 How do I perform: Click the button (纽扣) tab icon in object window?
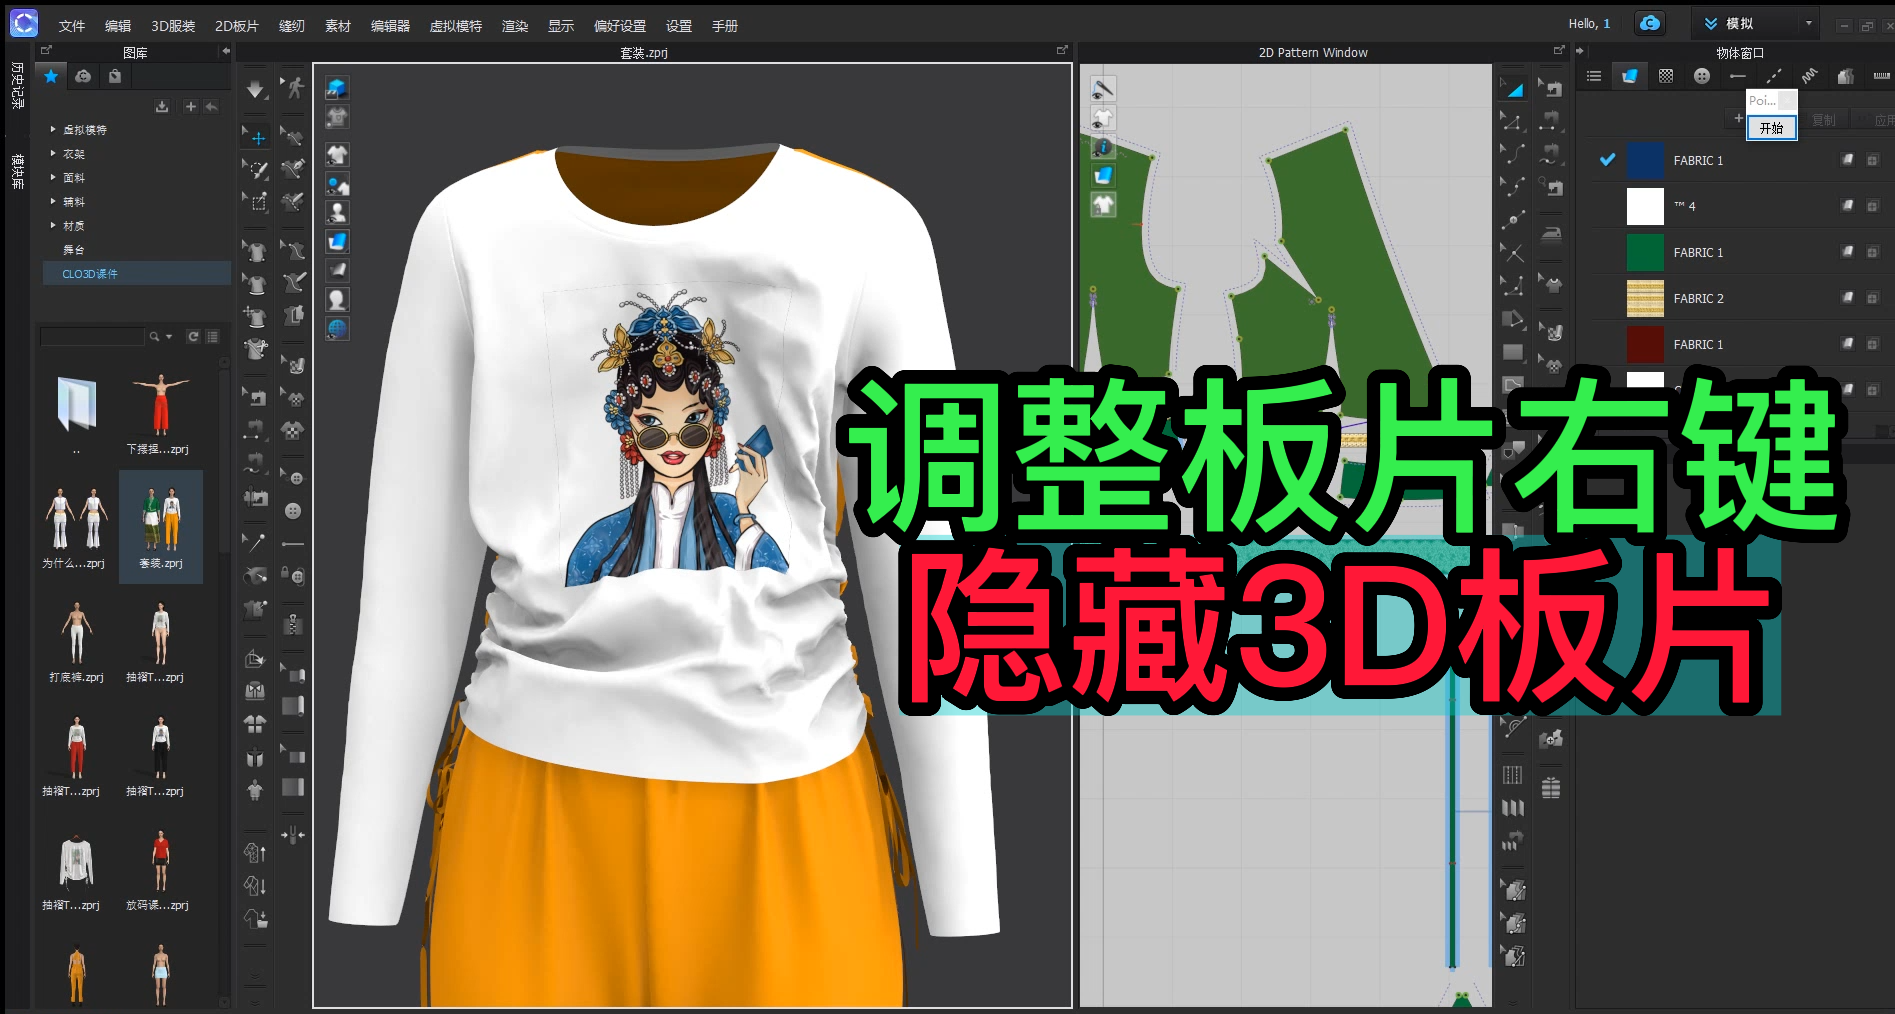(1701, 75)
